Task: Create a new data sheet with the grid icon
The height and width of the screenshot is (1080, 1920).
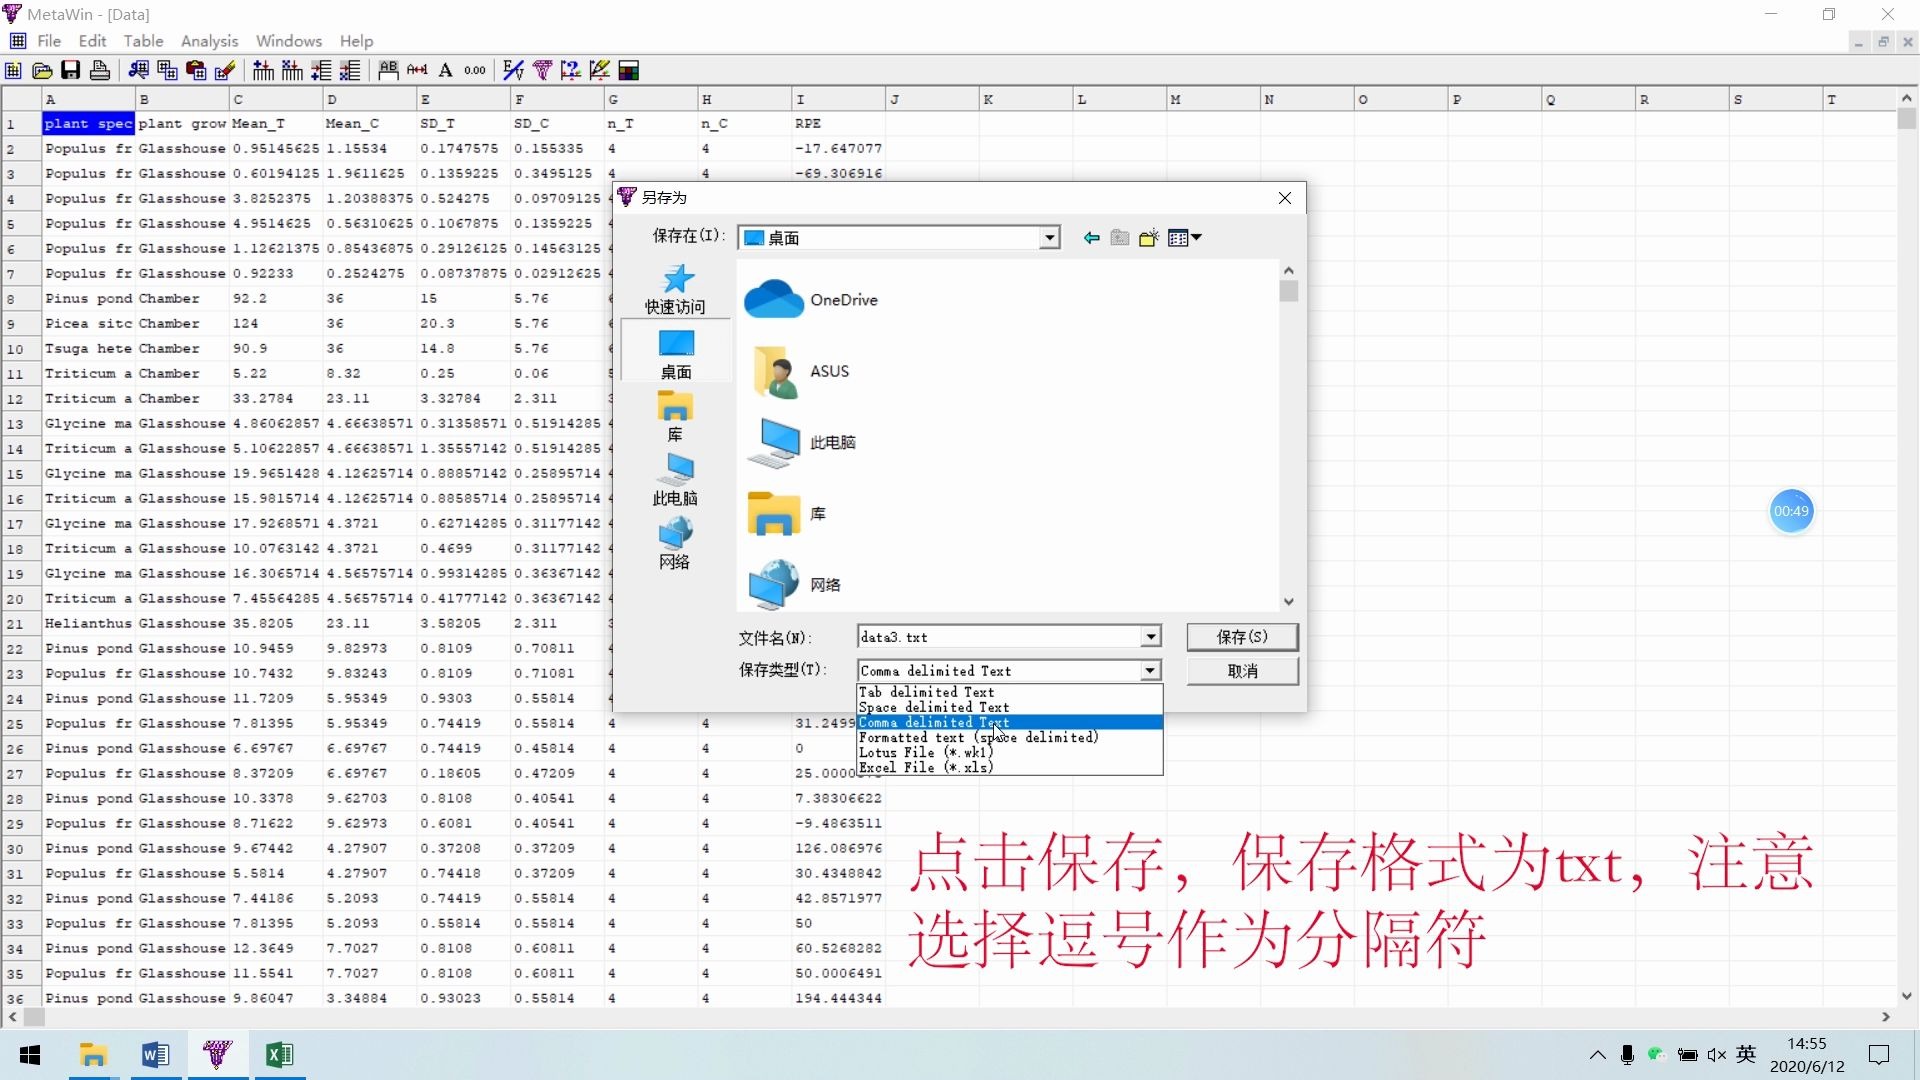Action: point(12,70)
